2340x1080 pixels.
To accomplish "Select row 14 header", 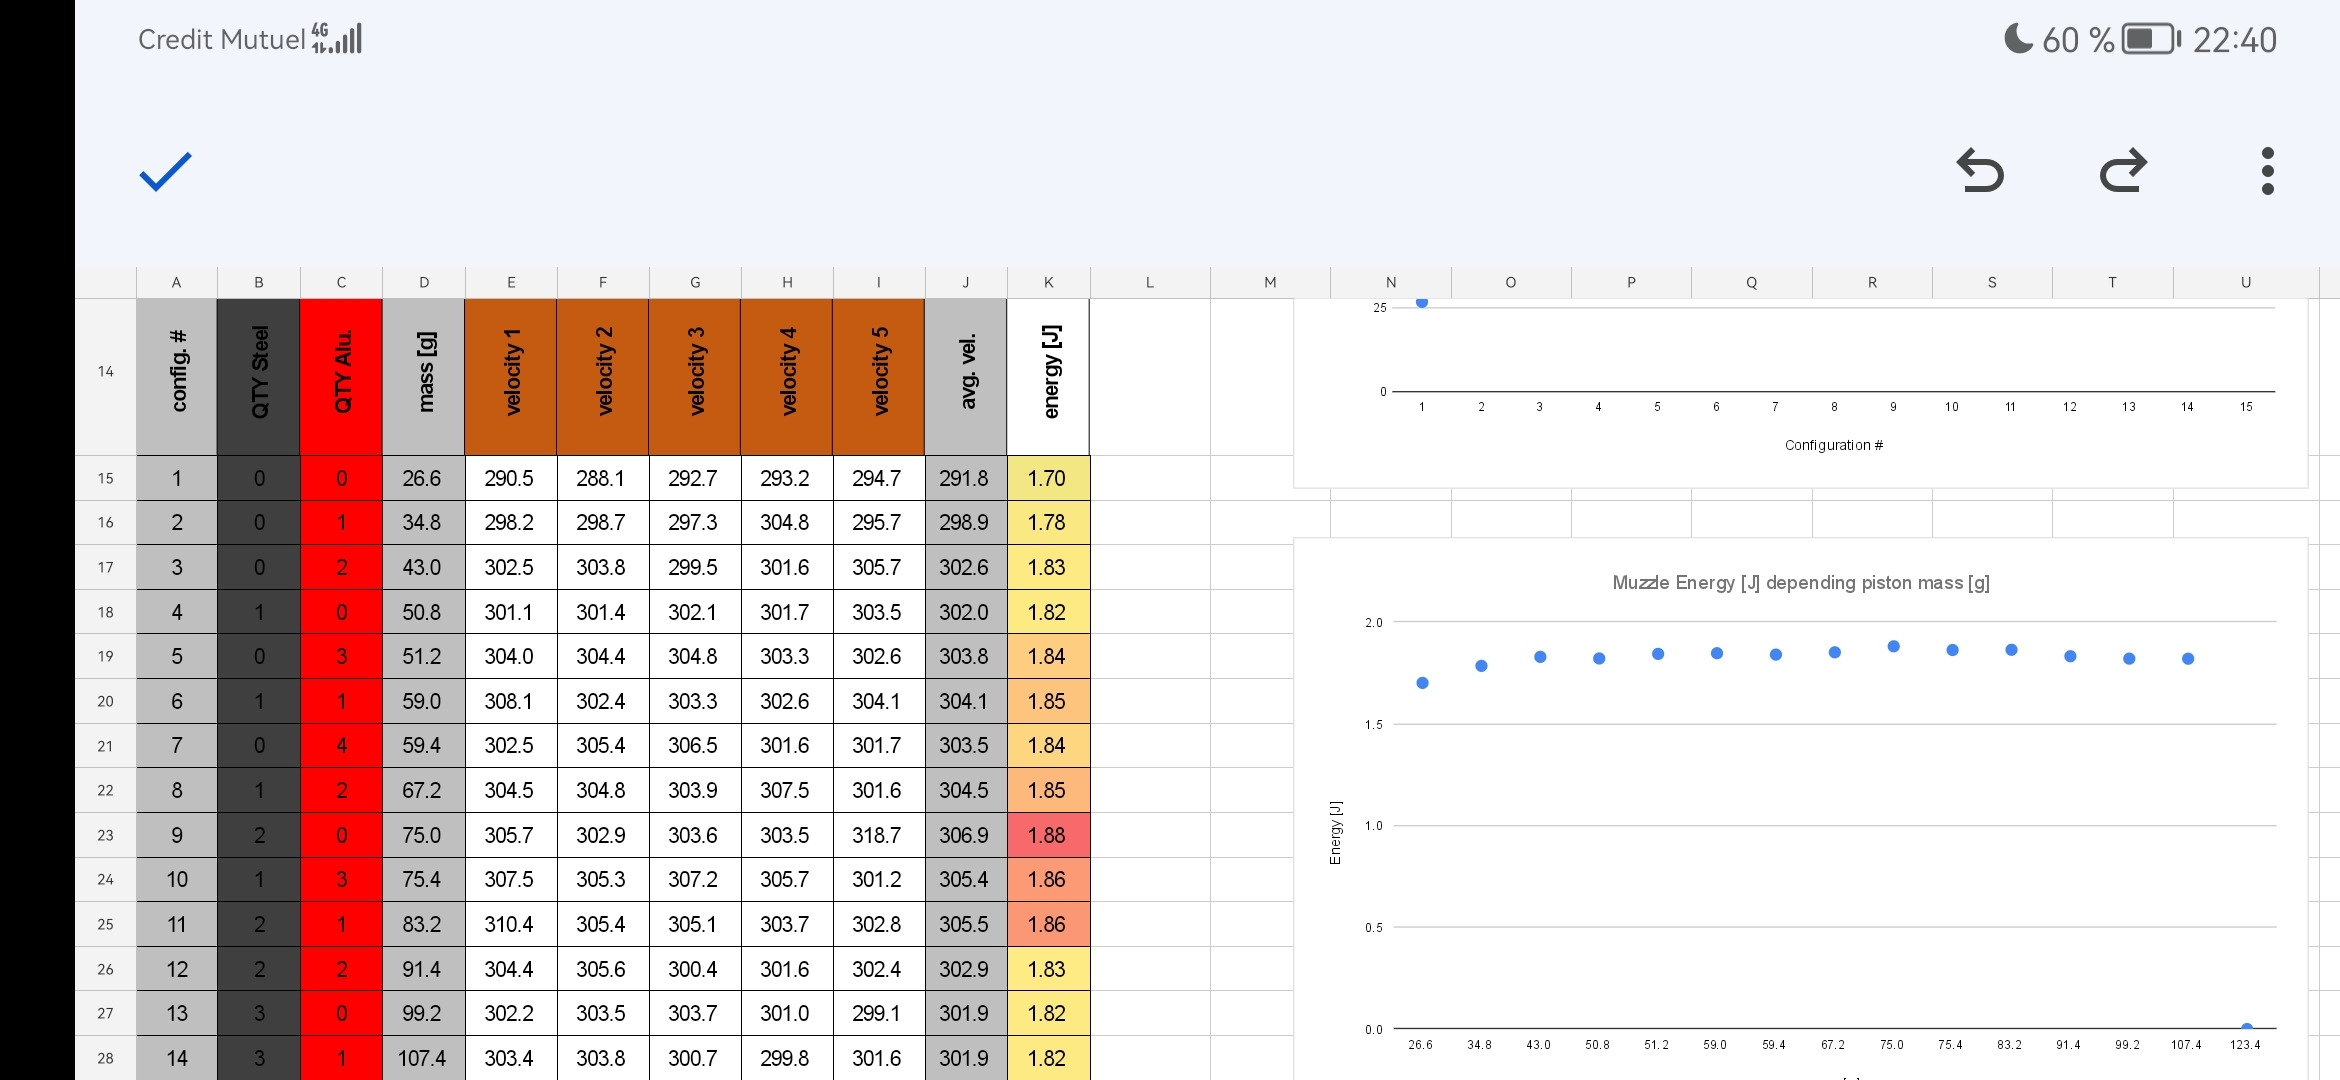I will pyautogui.click(x=106, y=372).
